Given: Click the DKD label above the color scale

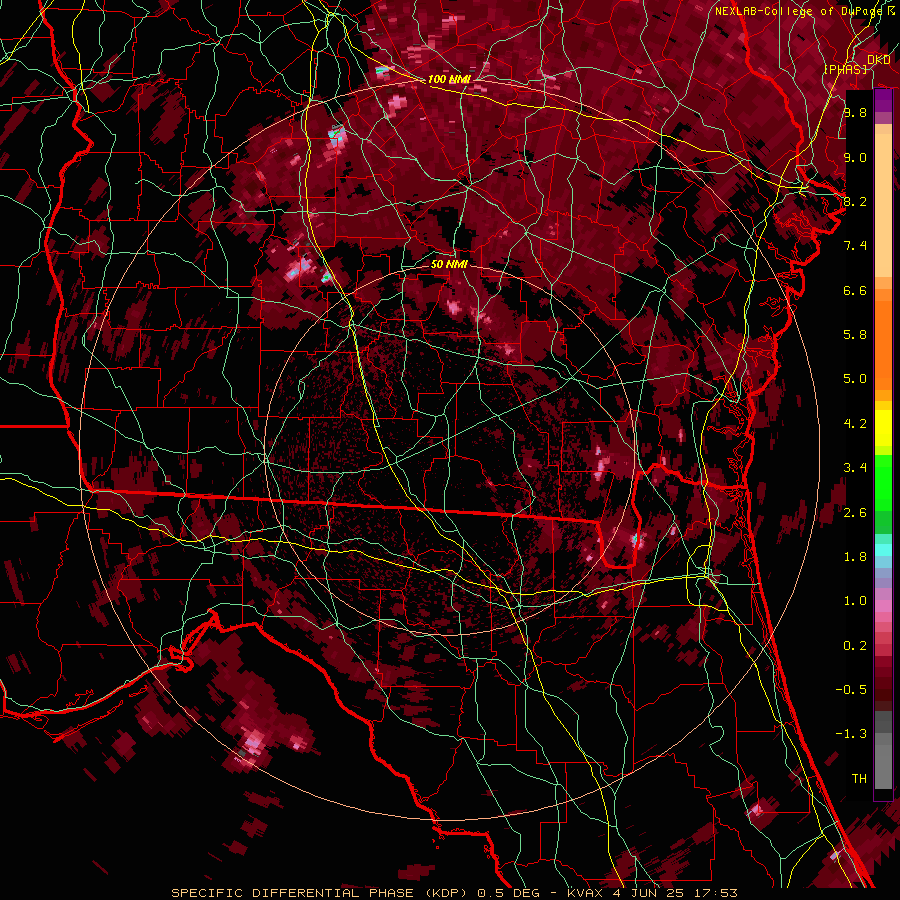Looking at the screenshot, I should (x=879, y=59).
